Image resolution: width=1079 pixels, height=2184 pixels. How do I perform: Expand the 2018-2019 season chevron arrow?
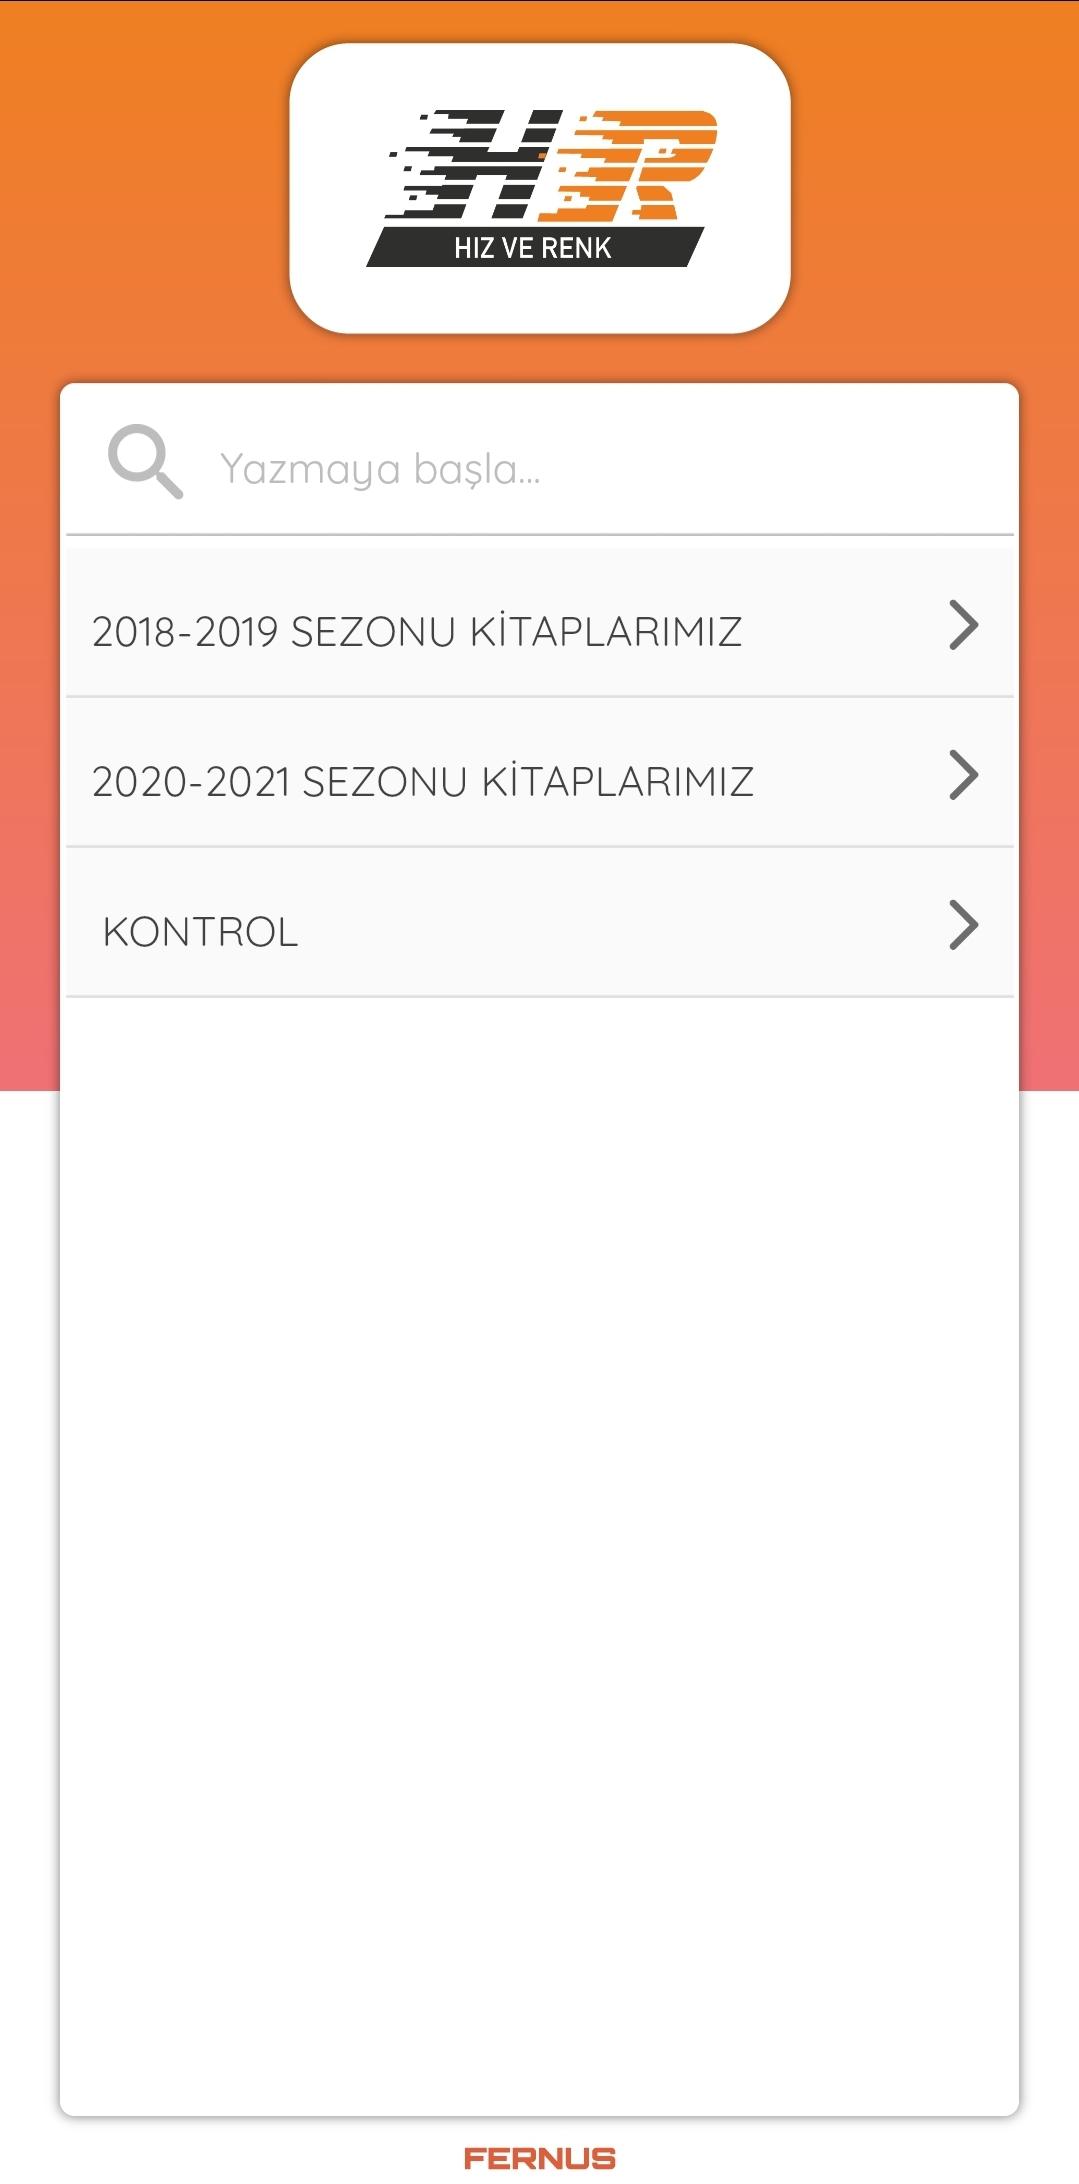(963, 626)
